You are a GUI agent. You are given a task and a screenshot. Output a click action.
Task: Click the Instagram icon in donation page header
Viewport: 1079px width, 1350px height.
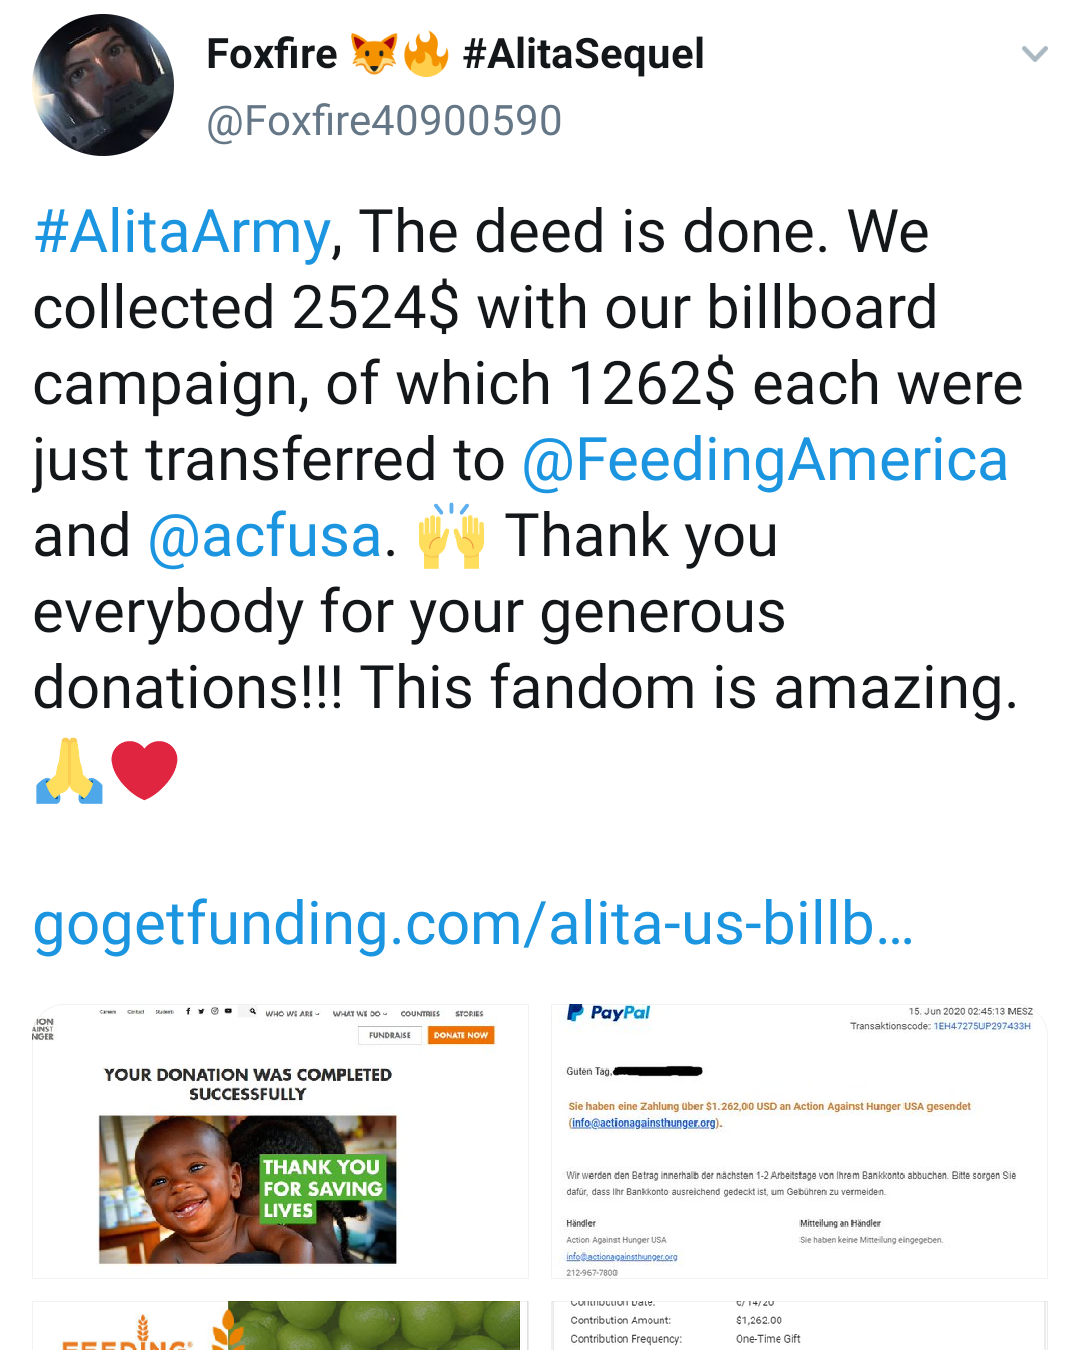pos(214,1011)
